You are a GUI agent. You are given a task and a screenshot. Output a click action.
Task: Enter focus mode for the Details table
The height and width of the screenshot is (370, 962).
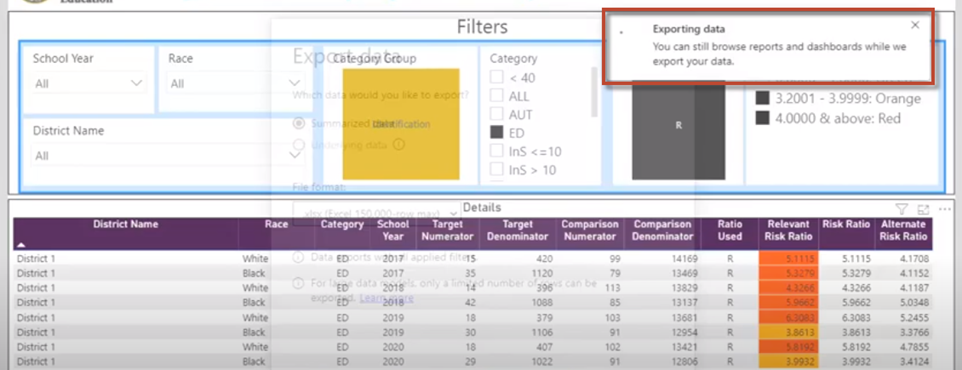pyautogui.click(x=923, y=209)
